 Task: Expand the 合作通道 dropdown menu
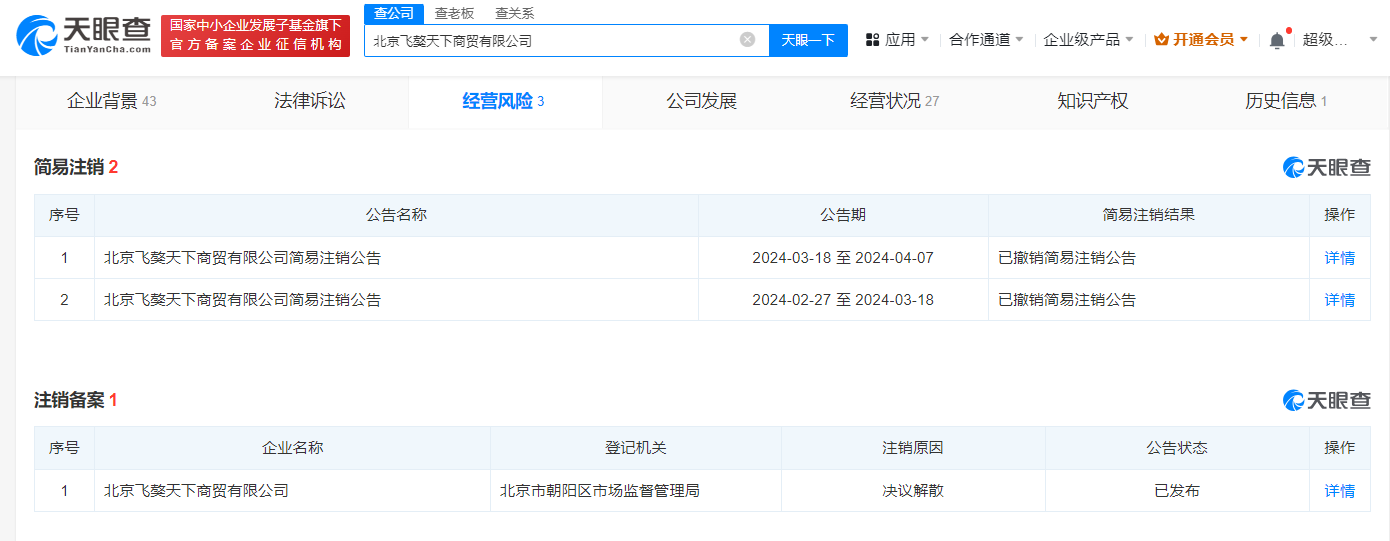986,40
